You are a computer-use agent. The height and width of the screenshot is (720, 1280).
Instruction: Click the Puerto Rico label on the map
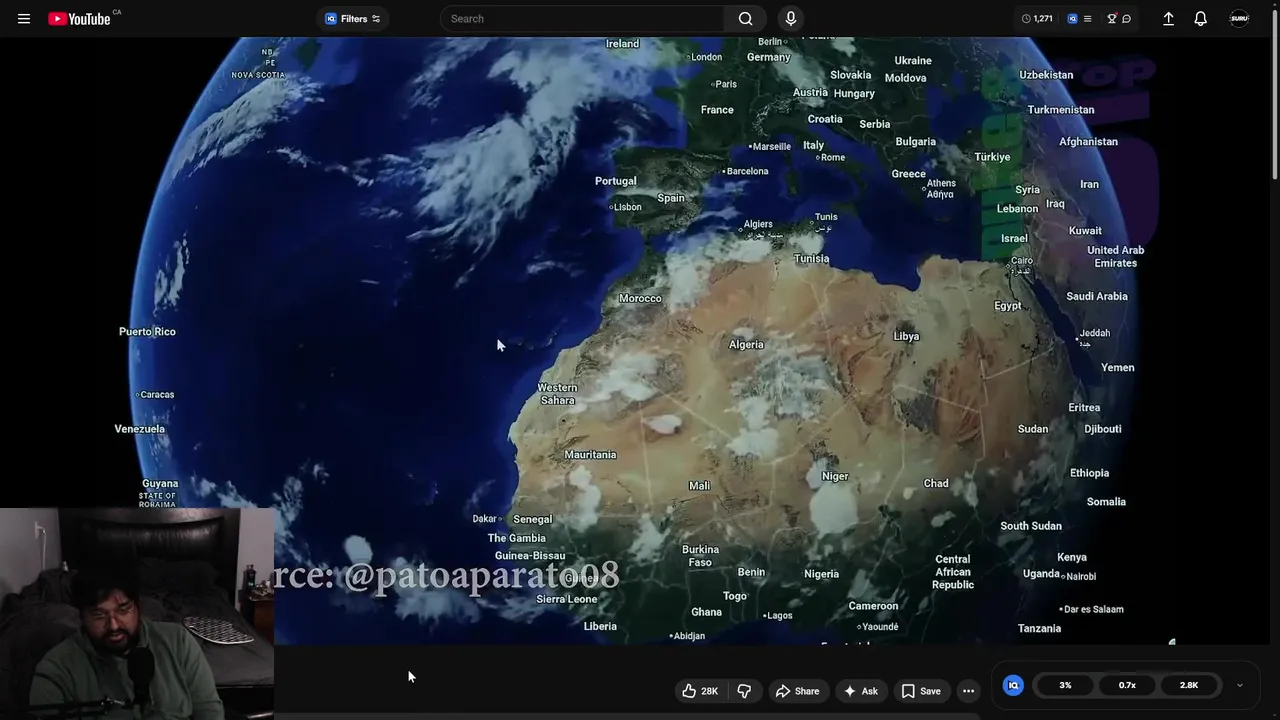pyautogui.click(x=147, y=331)
